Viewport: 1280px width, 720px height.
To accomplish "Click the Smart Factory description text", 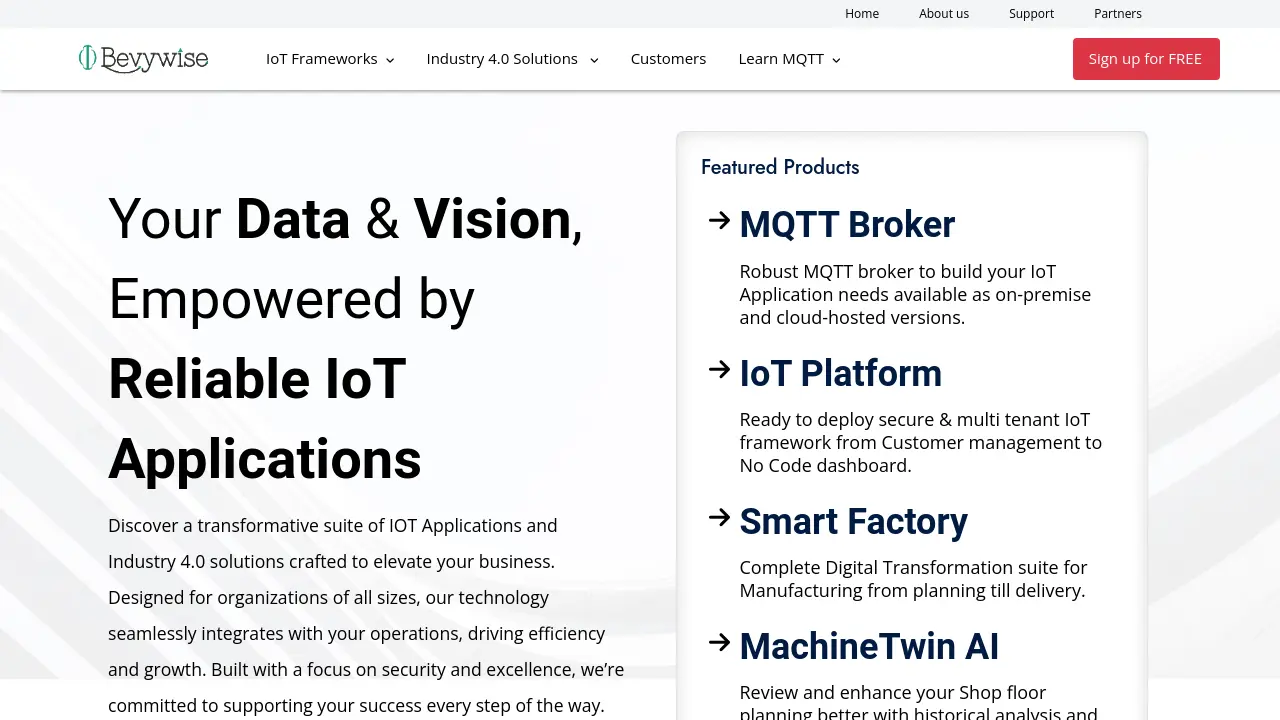I will pos(913,579).
